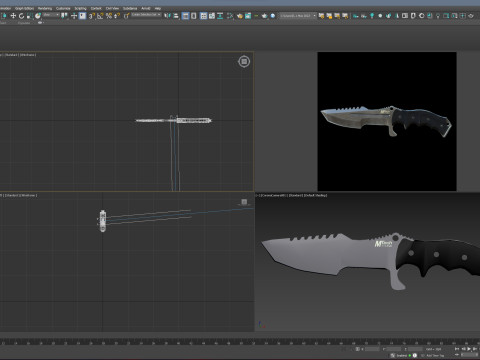
Task: Toggle the Angle Snap button
Action: tap(100, 16)
